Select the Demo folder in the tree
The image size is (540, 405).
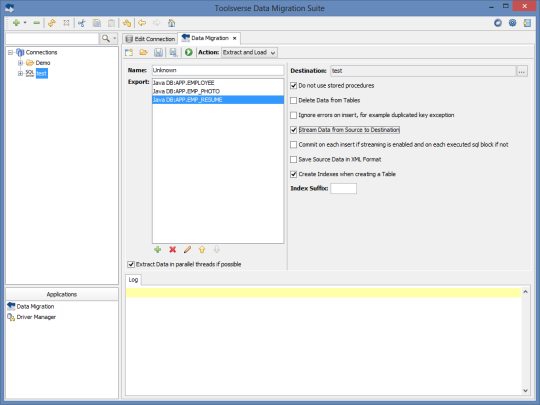[43, 63]
